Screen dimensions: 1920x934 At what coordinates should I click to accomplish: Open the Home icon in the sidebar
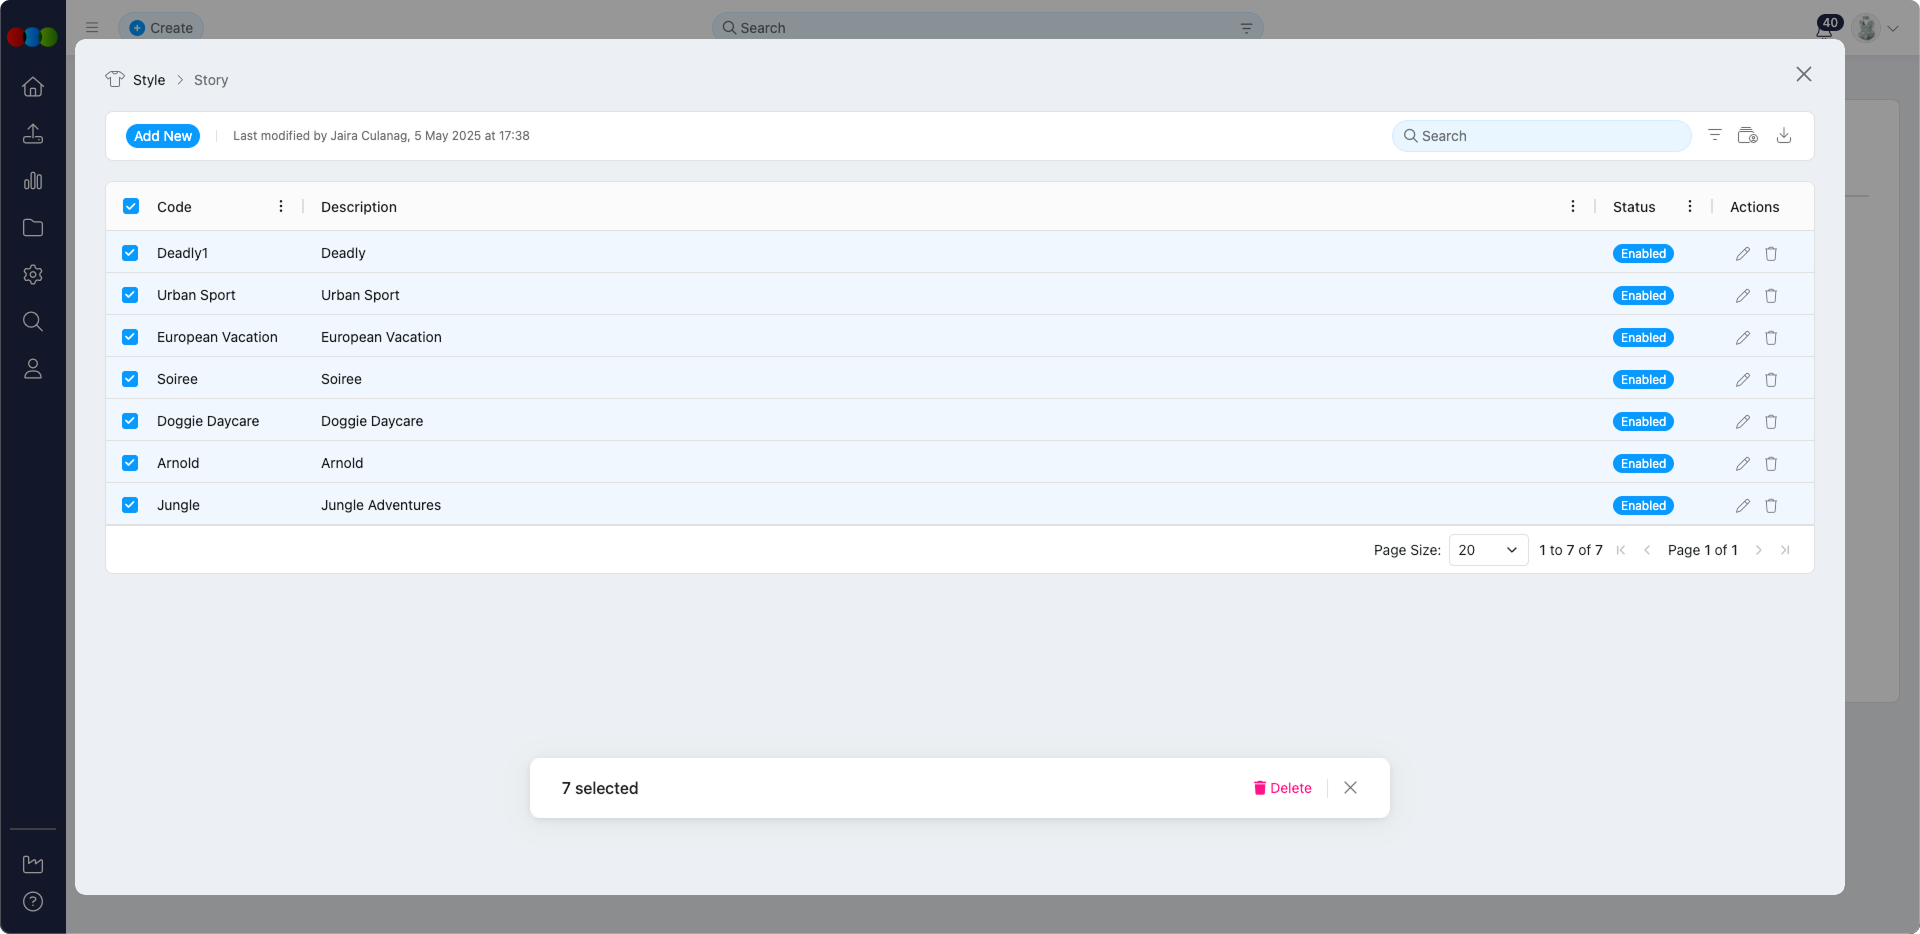coord(33,88)
